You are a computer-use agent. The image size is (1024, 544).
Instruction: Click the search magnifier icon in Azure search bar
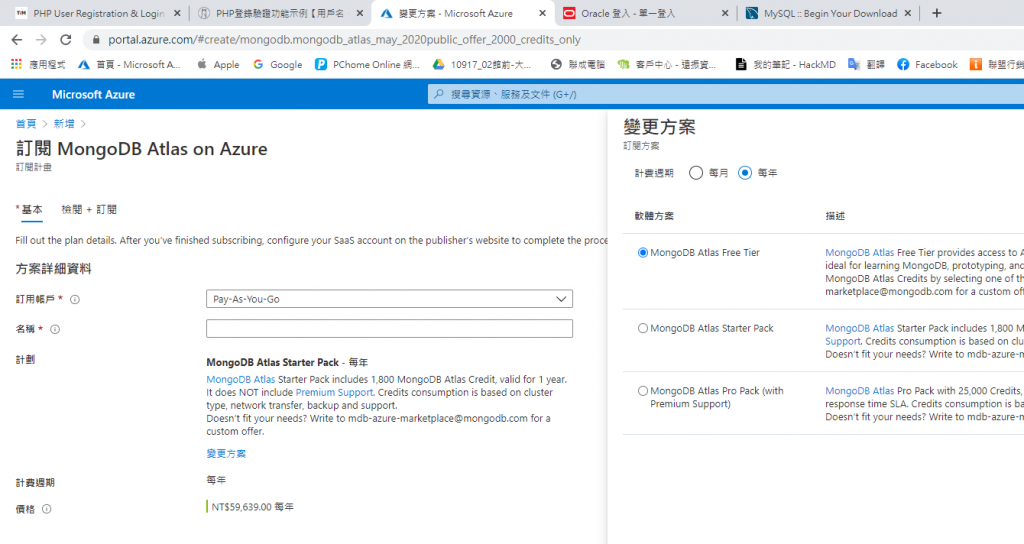pyautogui.click(x=439, y=94)
